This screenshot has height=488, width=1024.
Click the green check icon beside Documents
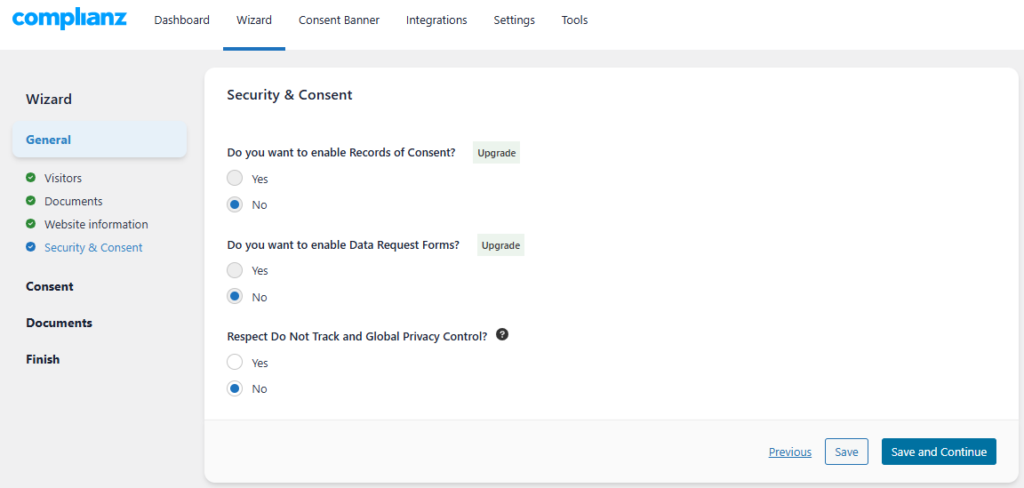click(x=30, y=201)
